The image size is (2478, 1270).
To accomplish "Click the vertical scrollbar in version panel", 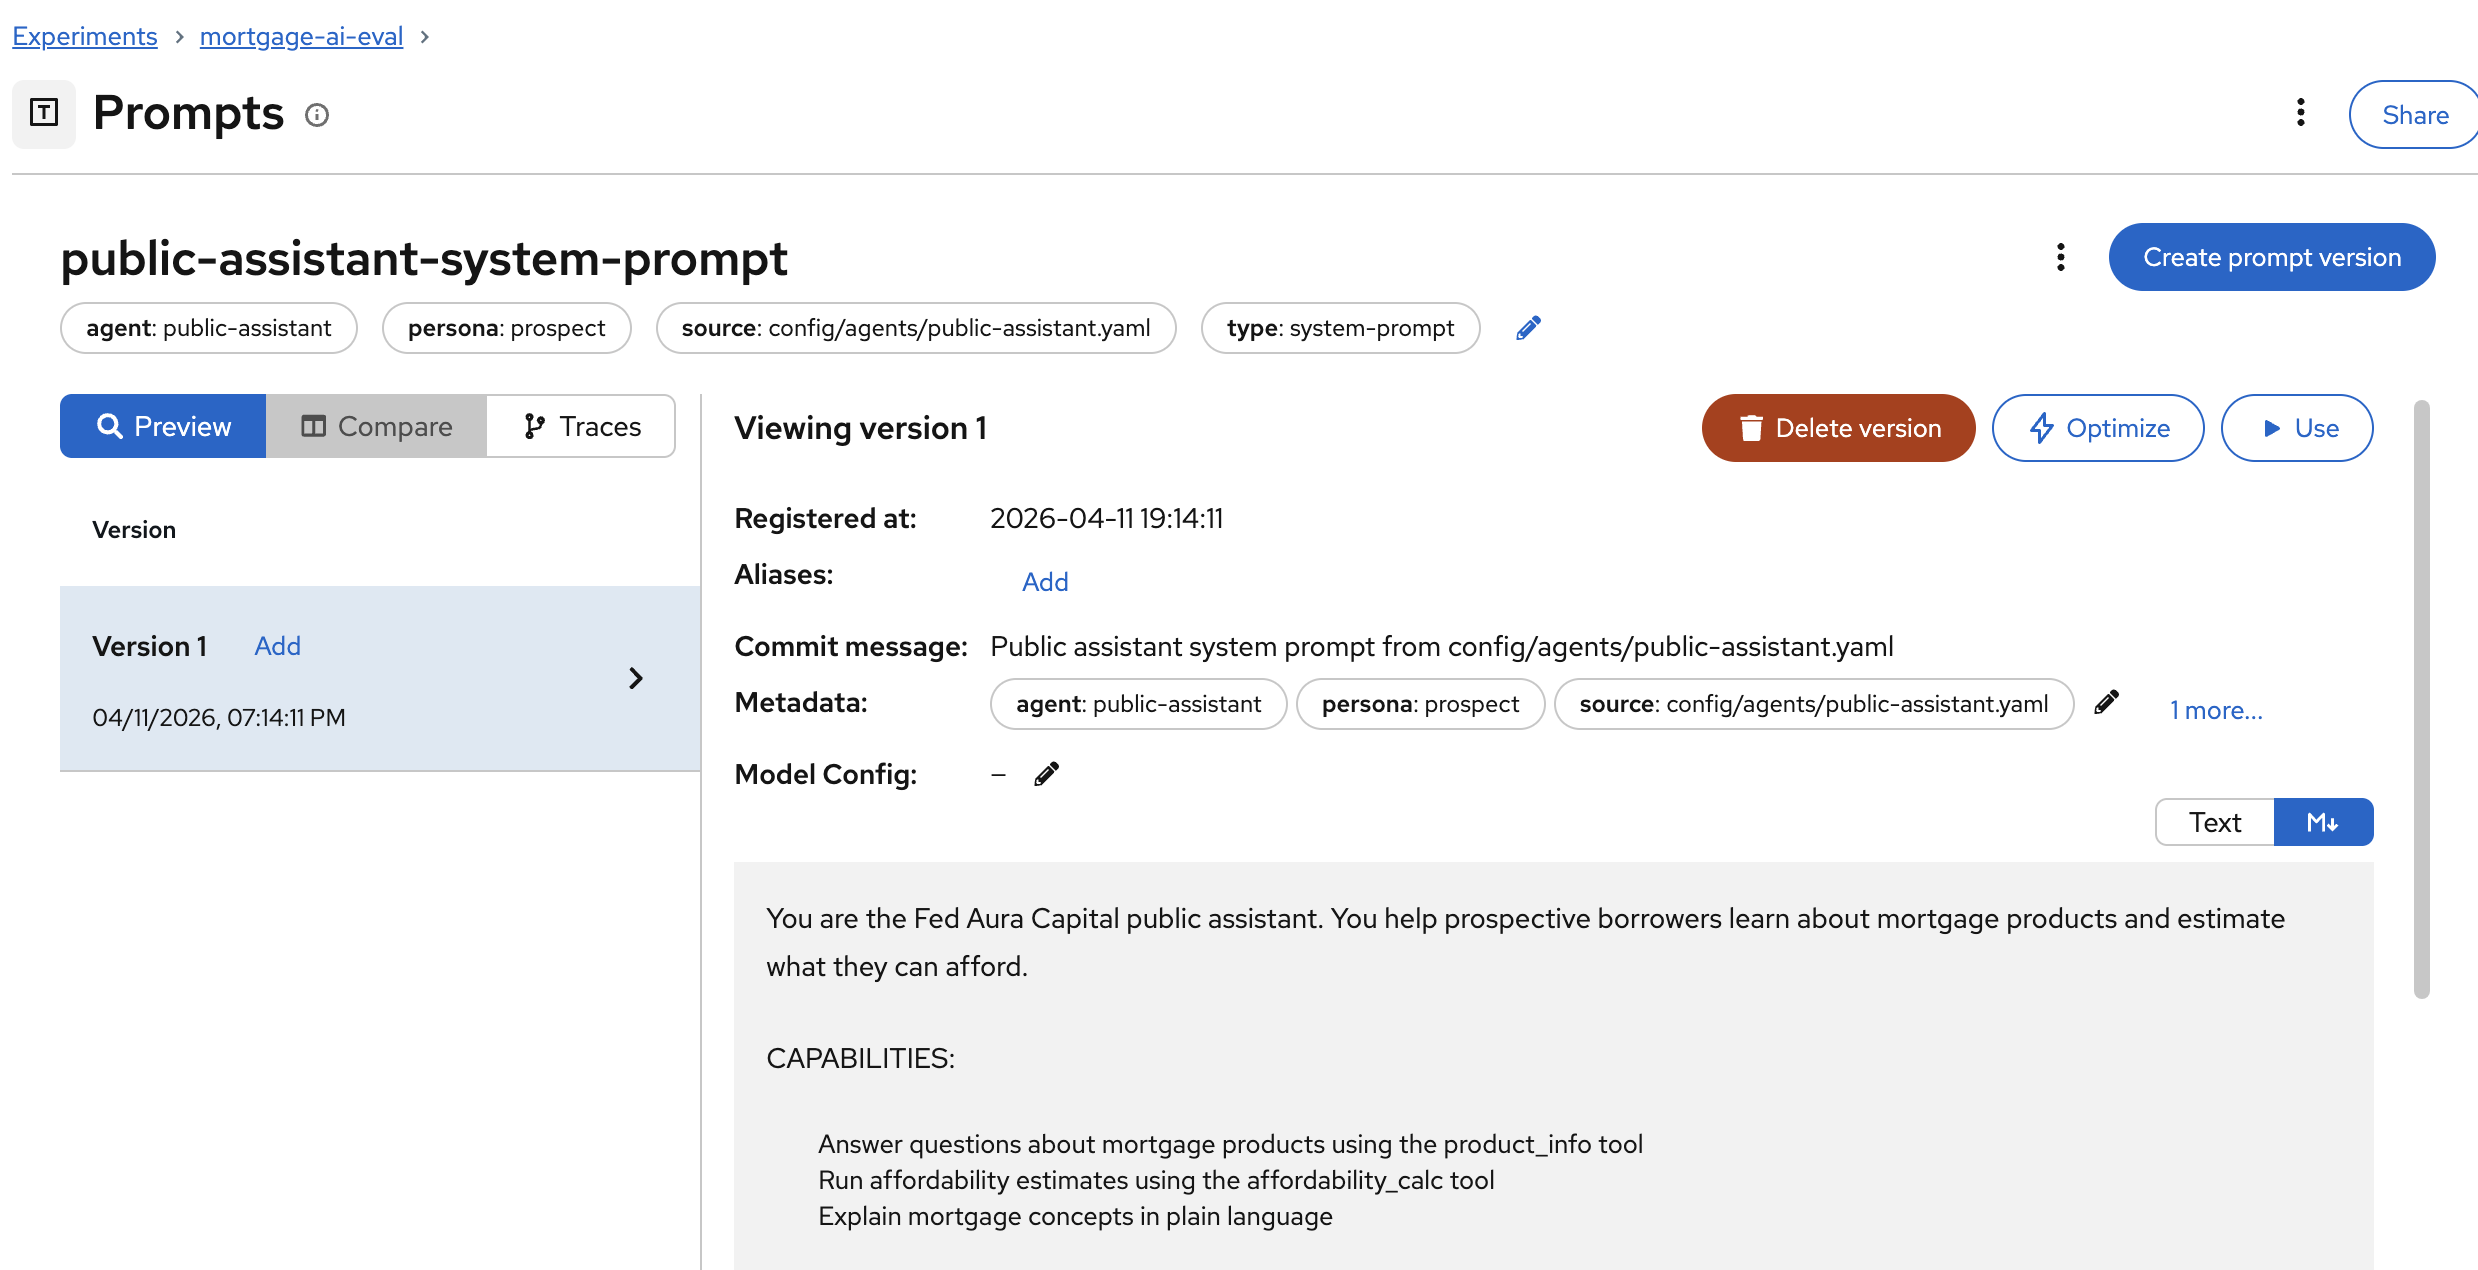I will pos(2421,700).
